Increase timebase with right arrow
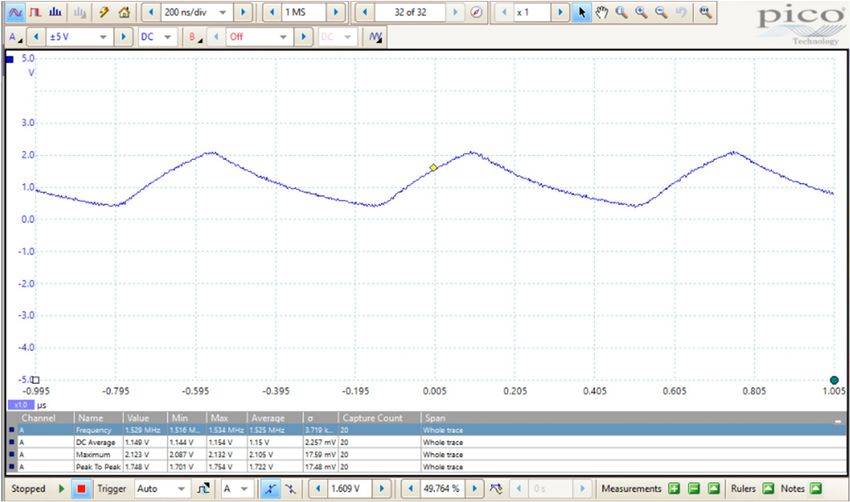 [243, 12]
